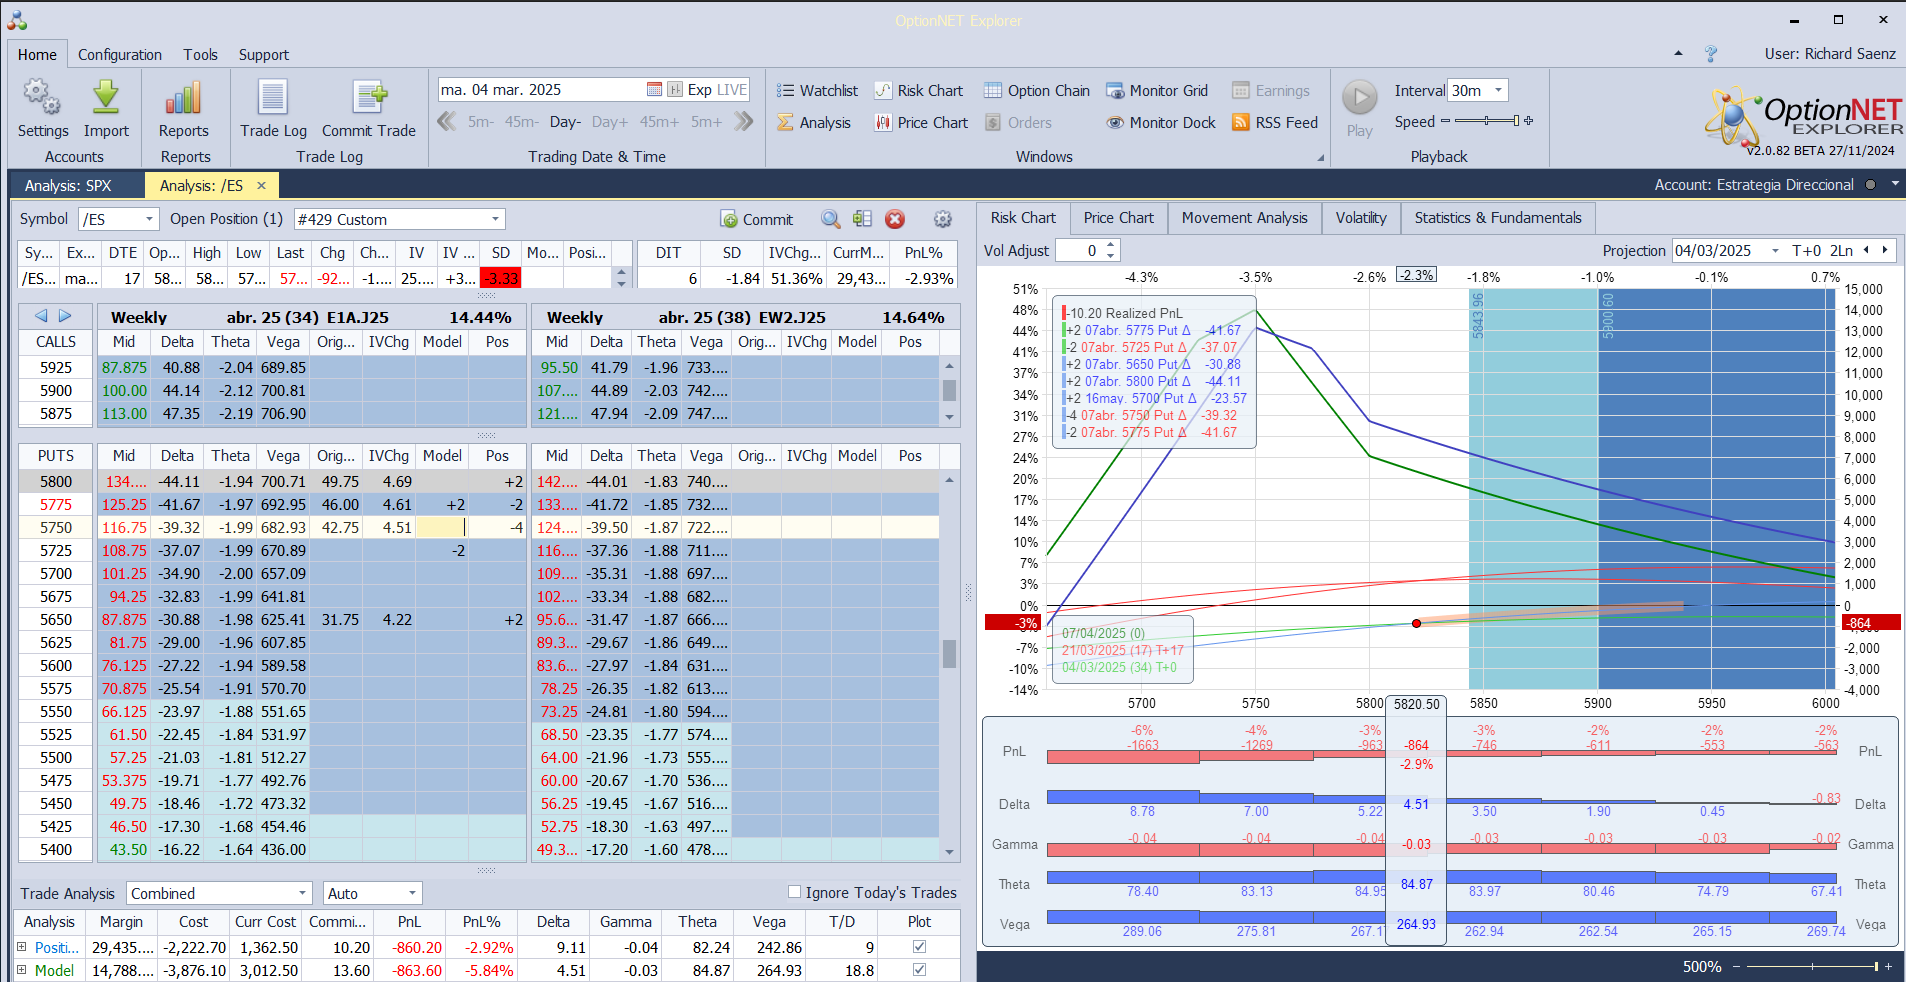Move projection to next date with right arrow
Image resolution: width=1906 pixels, height=982 pixels.
click(x=1885, y=251)
